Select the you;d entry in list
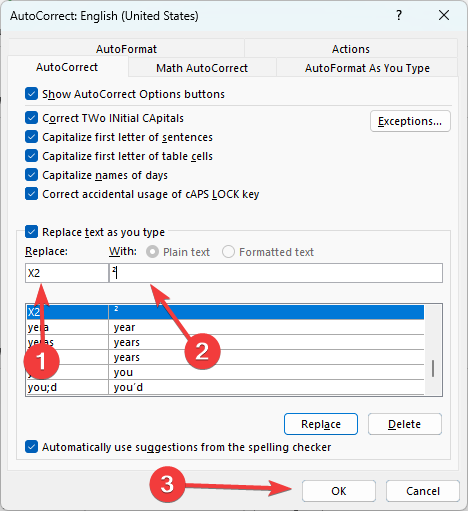The height and width of the screenshot is (511, 468). point(225,387)
